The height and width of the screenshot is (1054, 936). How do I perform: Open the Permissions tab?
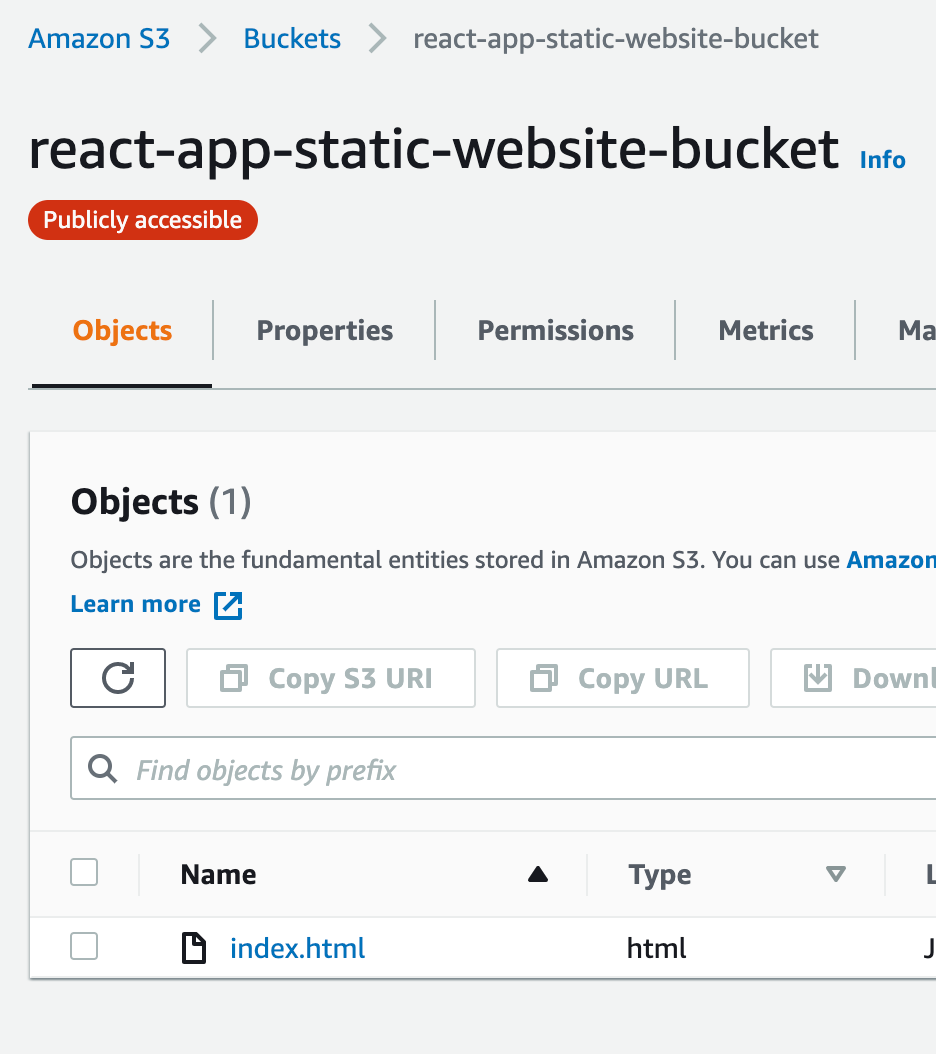tap(555, 330)
